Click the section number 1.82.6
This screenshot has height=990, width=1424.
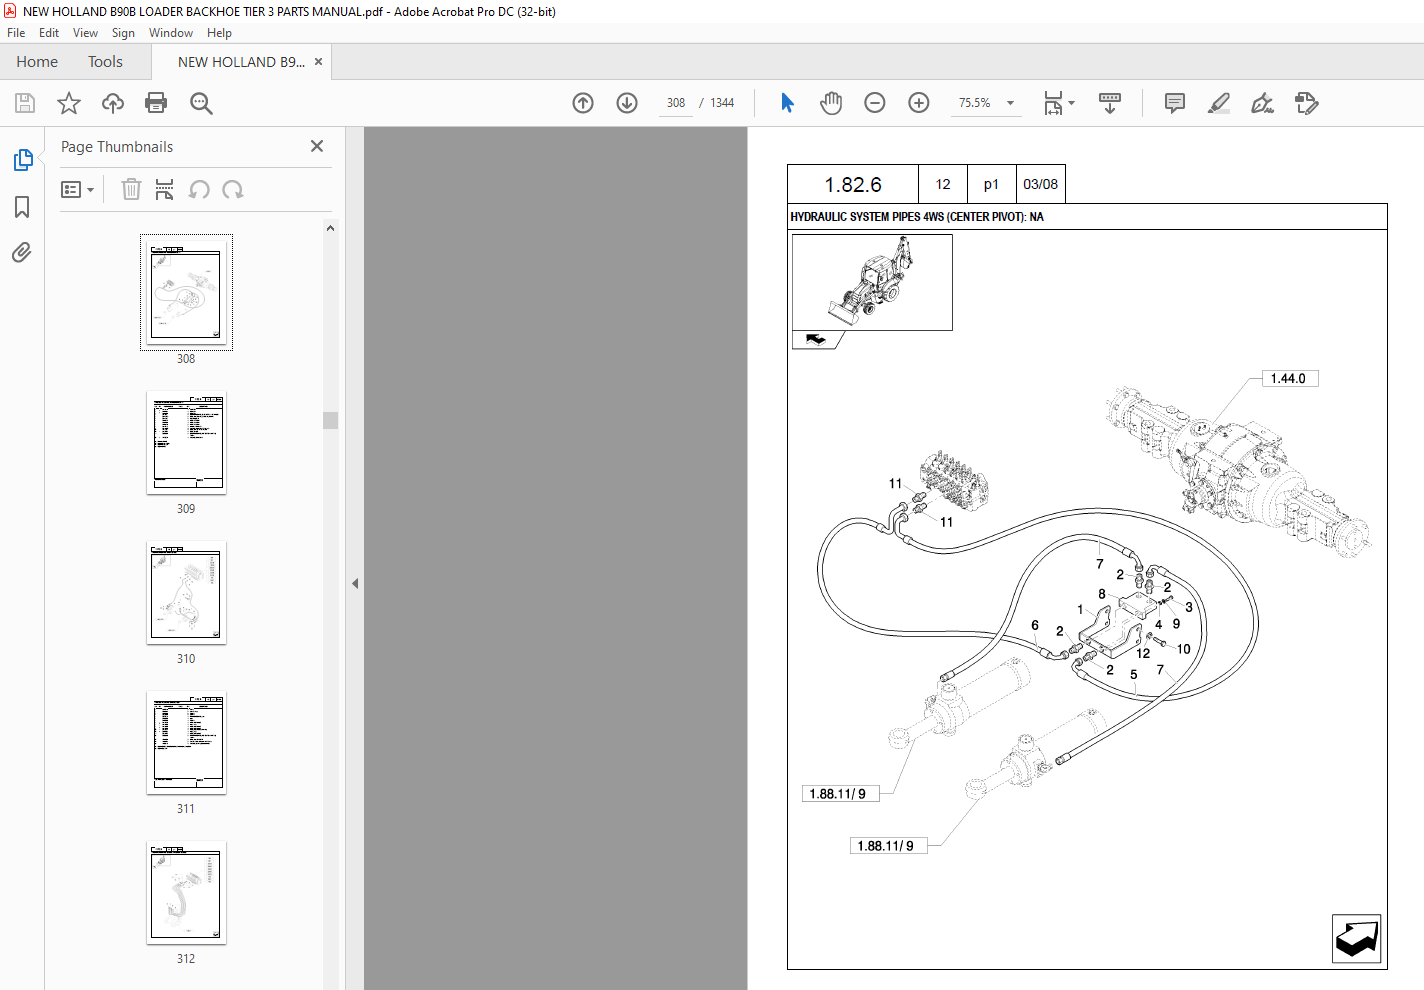pyautogui.click(x=853, y=185)
